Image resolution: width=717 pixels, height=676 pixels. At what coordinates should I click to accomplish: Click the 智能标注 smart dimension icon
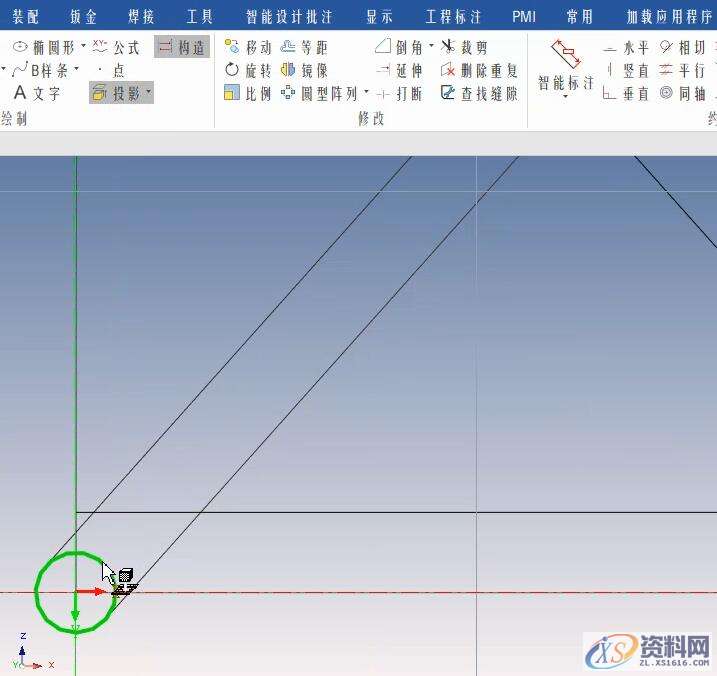click(566, 54)
